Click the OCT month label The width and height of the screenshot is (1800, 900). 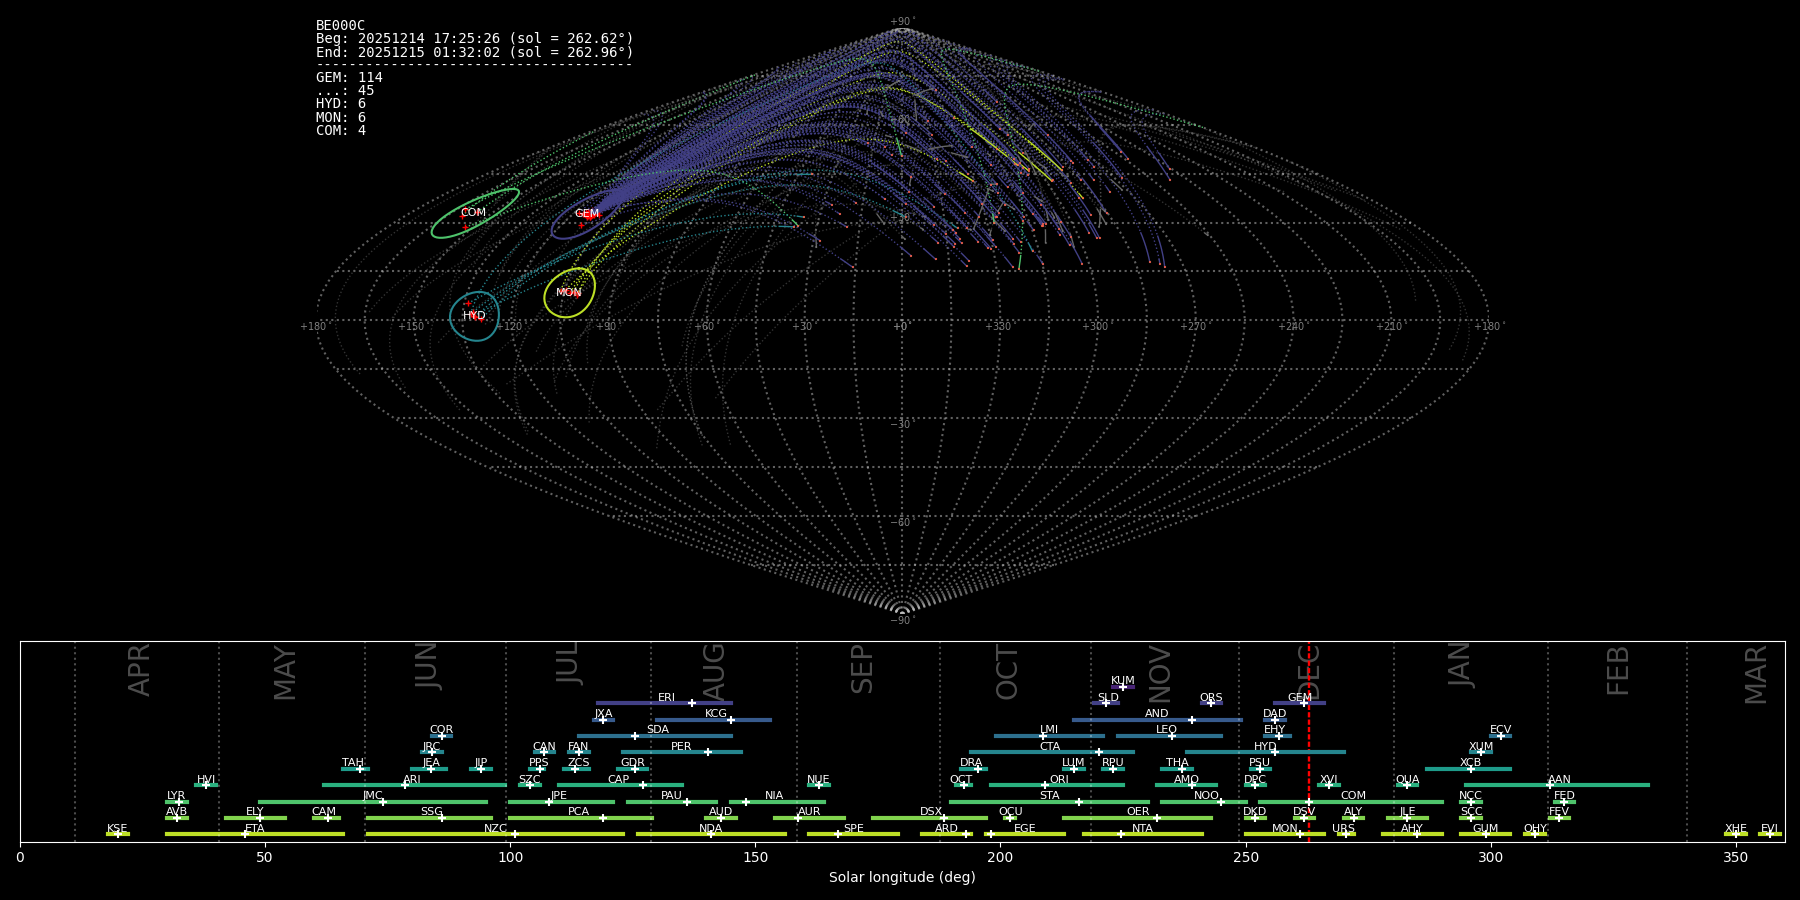click(x=1007, y=672)
